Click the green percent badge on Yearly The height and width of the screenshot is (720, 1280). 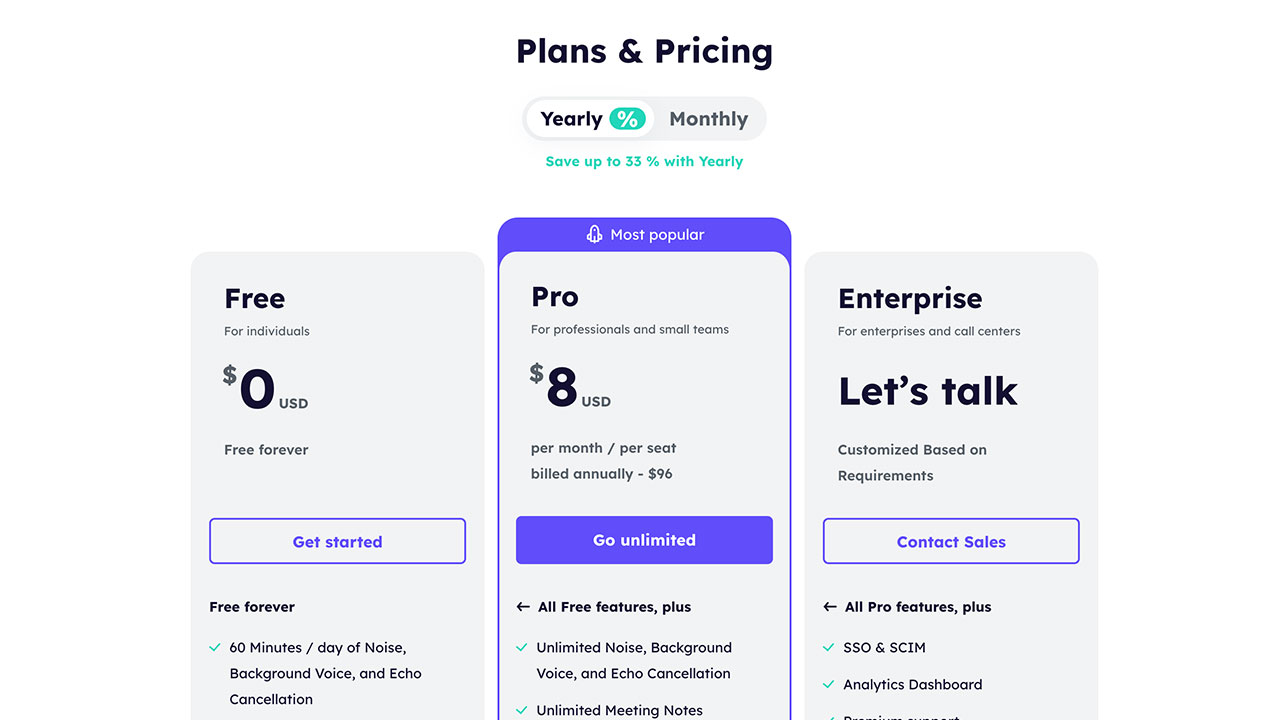(627, 119)
